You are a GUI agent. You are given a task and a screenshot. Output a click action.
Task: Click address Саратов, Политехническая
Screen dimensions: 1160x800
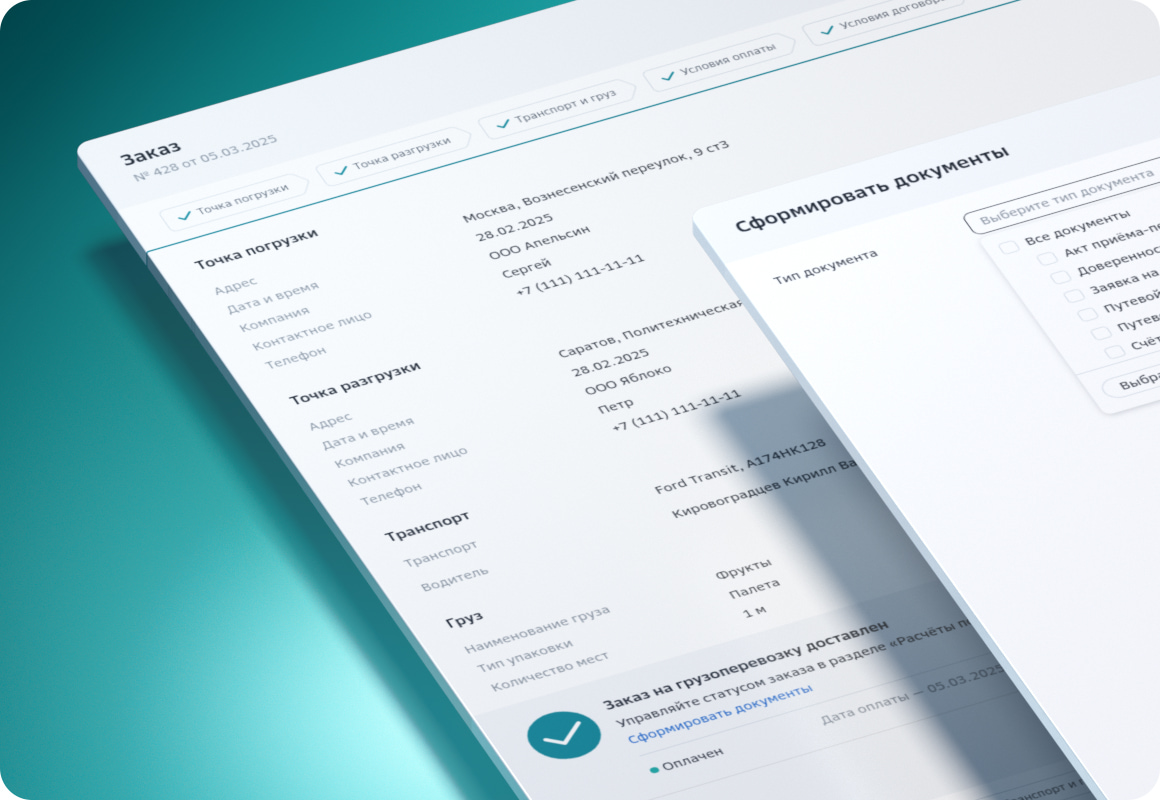click(x=650, y=328)
